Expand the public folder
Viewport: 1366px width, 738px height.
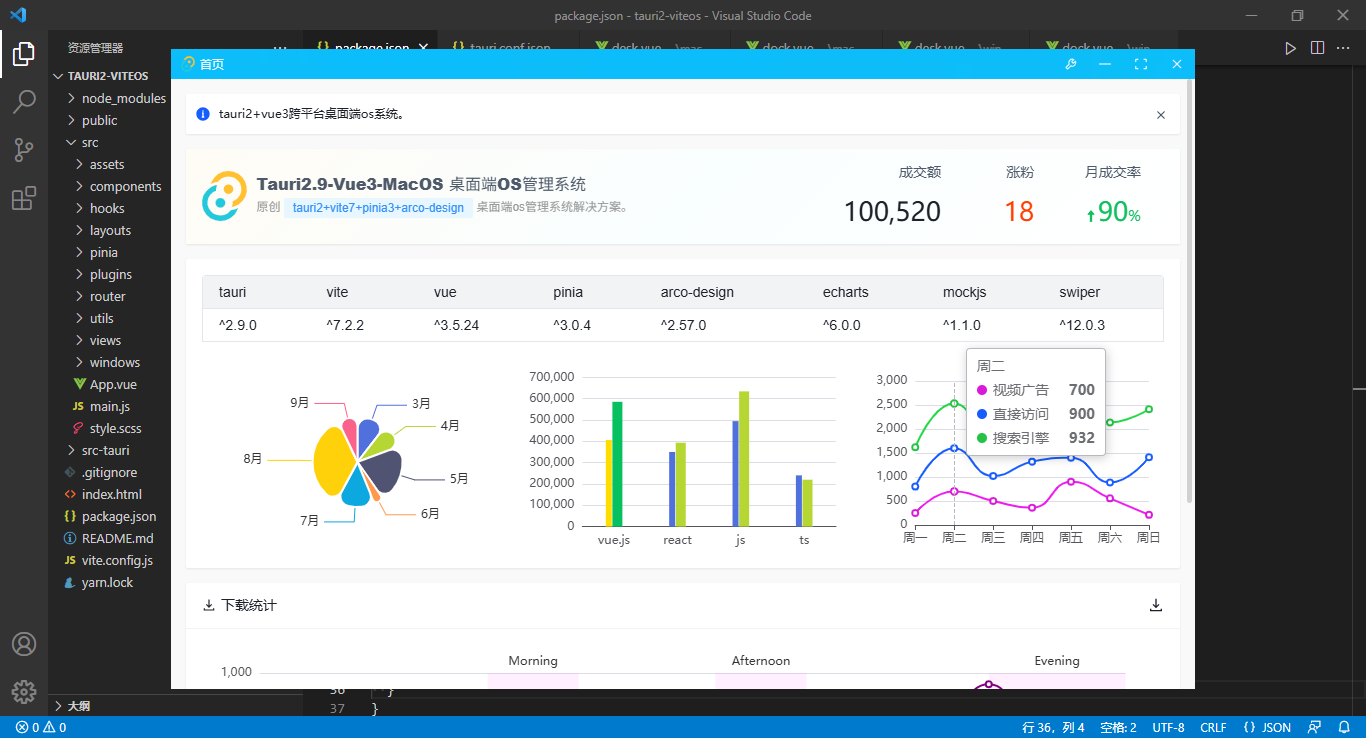71,120
